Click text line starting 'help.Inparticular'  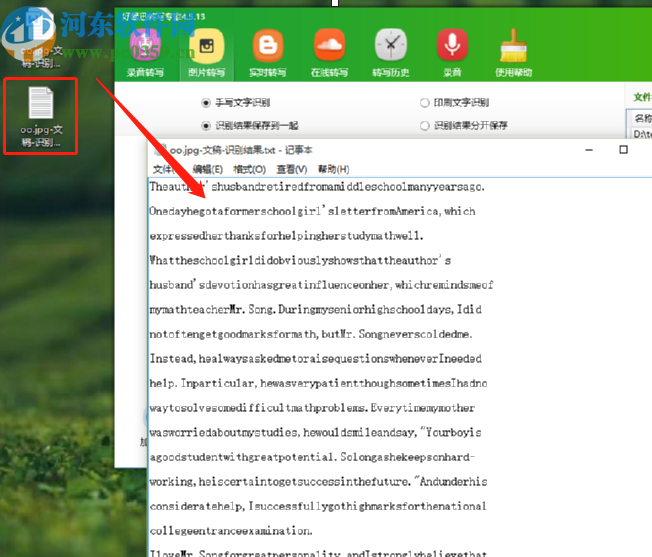(319, 383)
